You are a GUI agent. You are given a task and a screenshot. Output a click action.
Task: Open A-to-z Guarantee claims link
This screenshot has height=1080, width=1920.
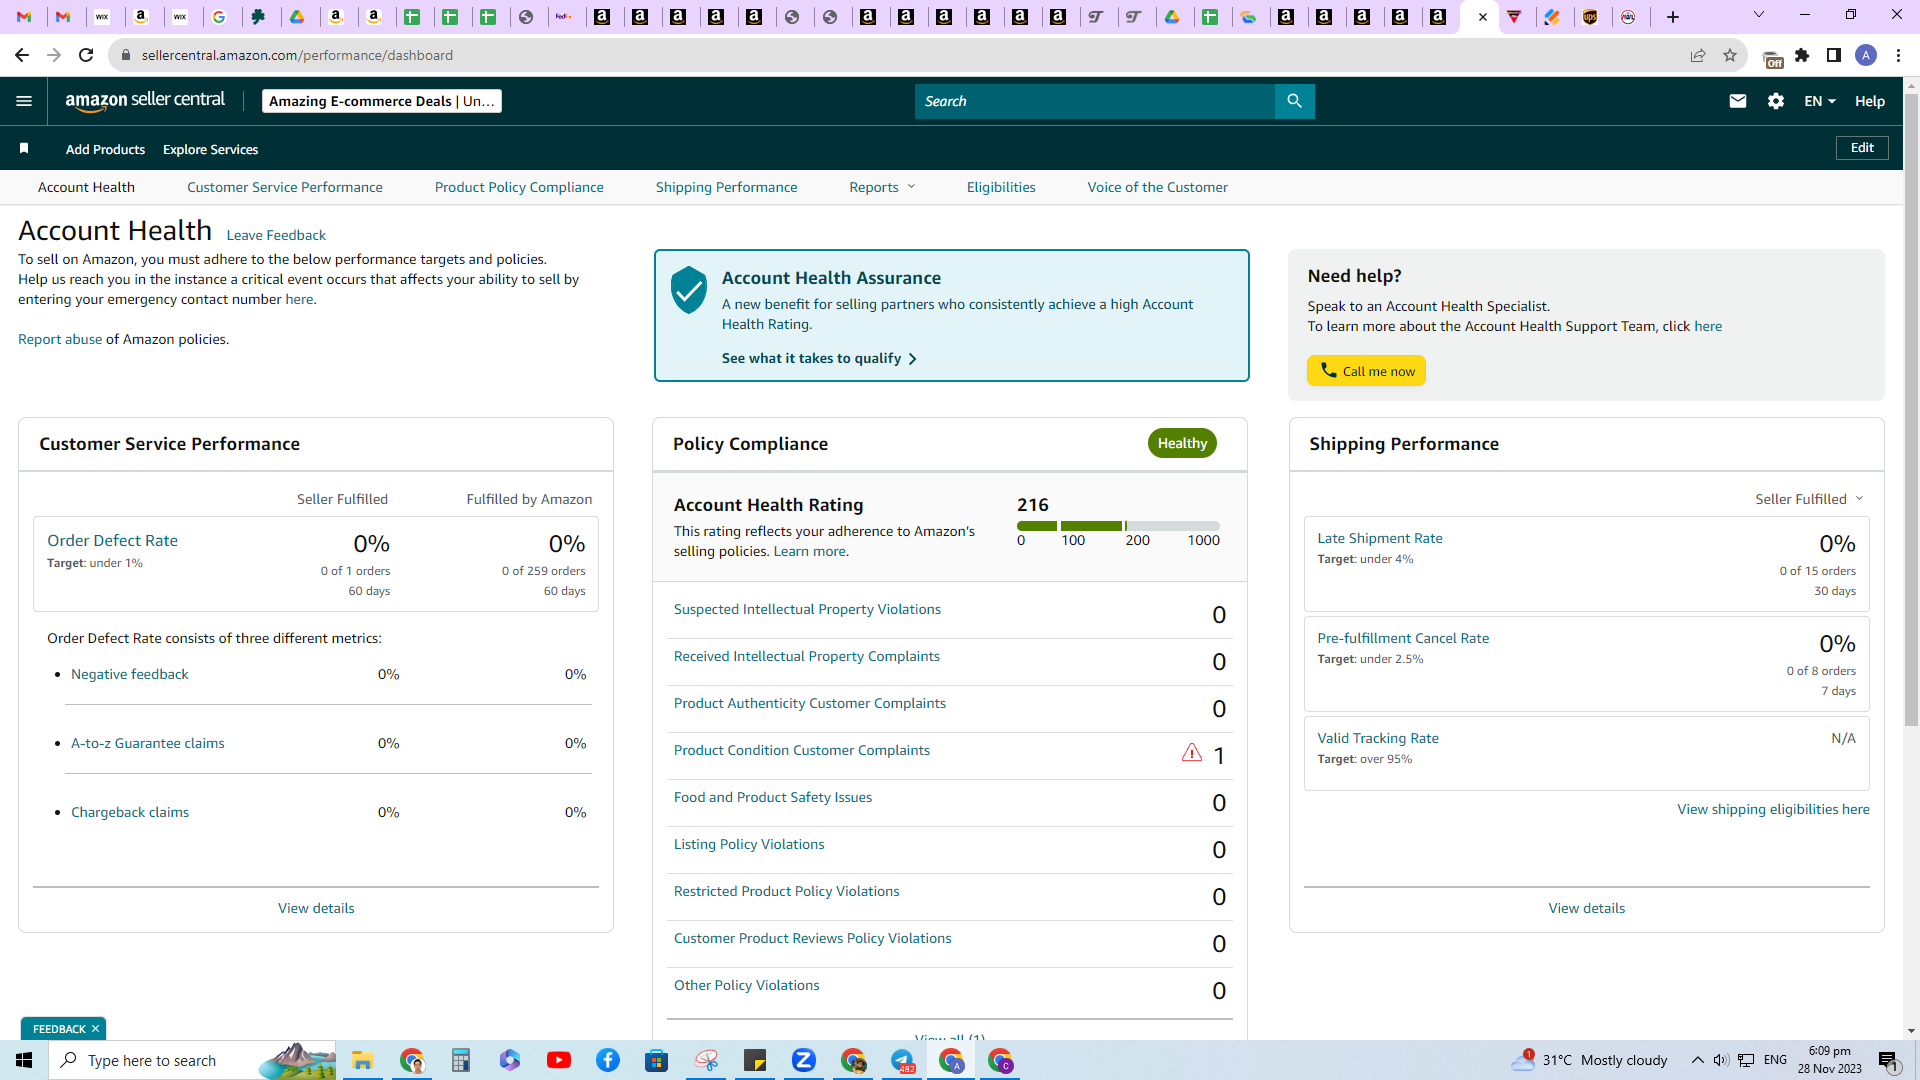(x=148, y=743)
